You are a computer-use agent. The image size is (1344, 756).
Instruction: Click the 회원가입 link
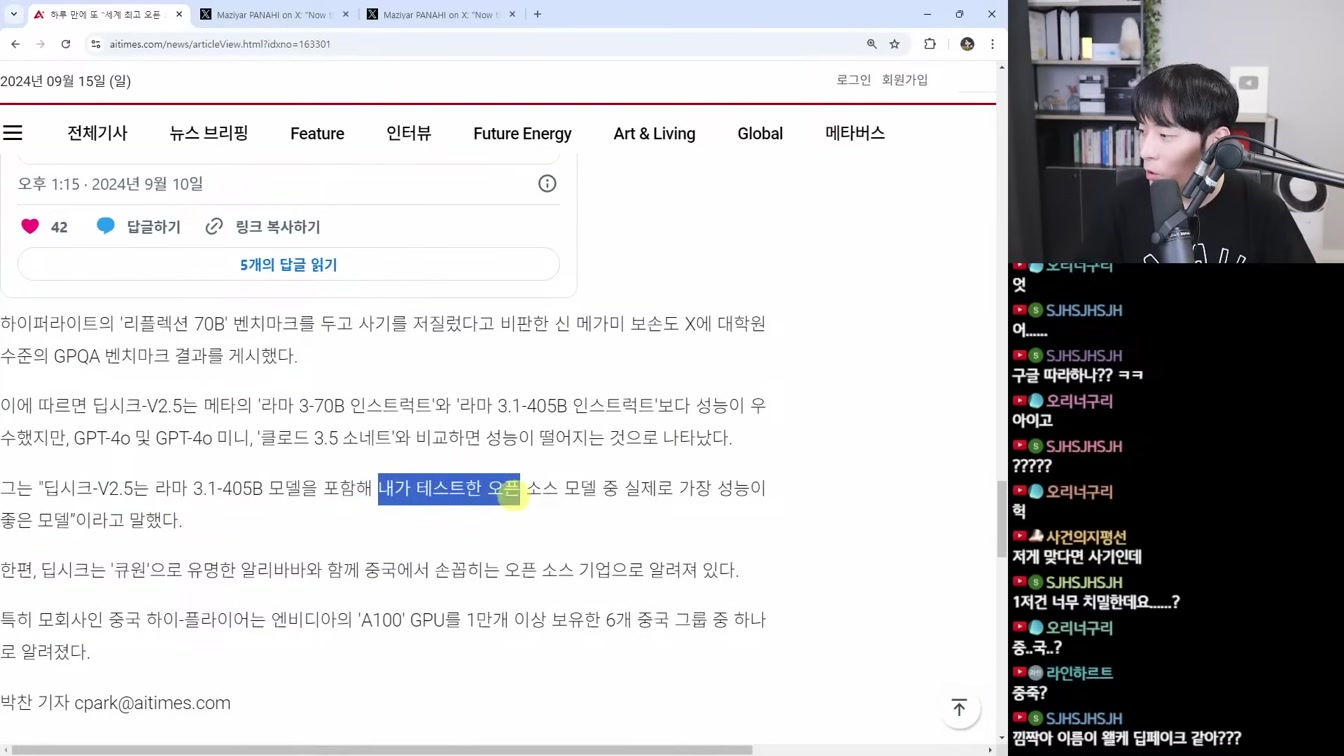[x=905, y=80]
